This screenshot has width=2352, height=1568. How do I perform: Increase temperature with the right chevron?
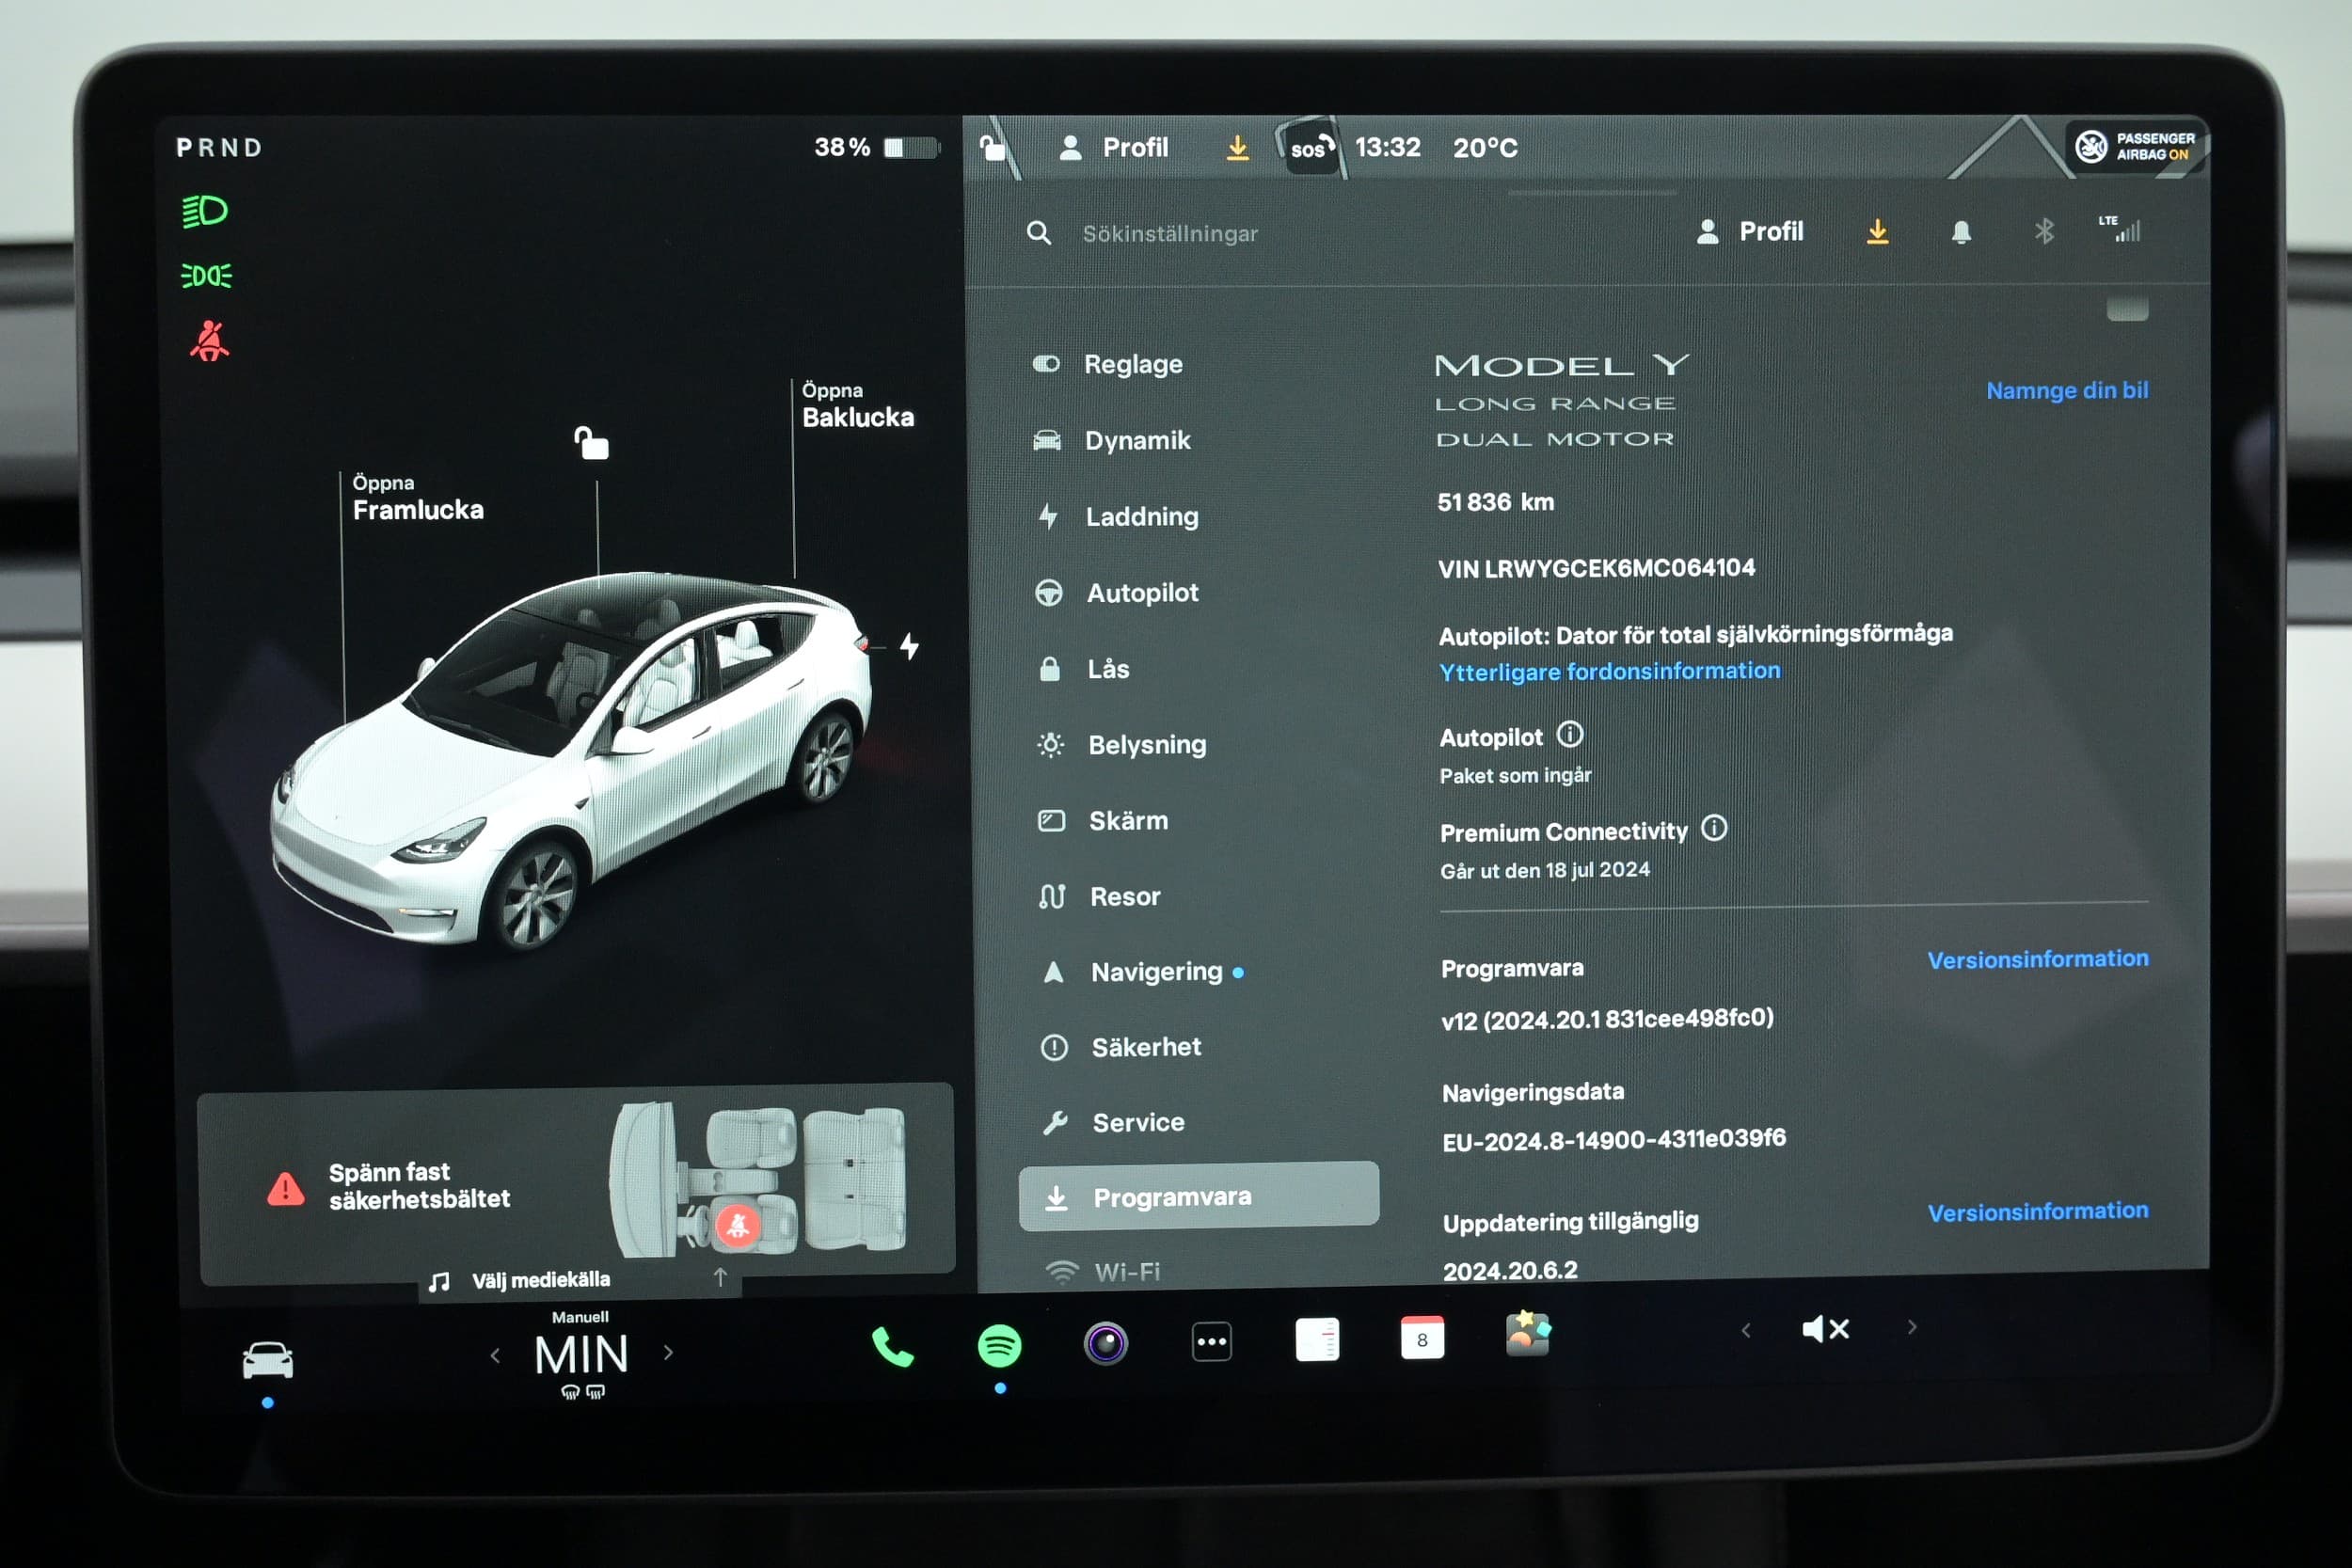tap(669, 1353)
